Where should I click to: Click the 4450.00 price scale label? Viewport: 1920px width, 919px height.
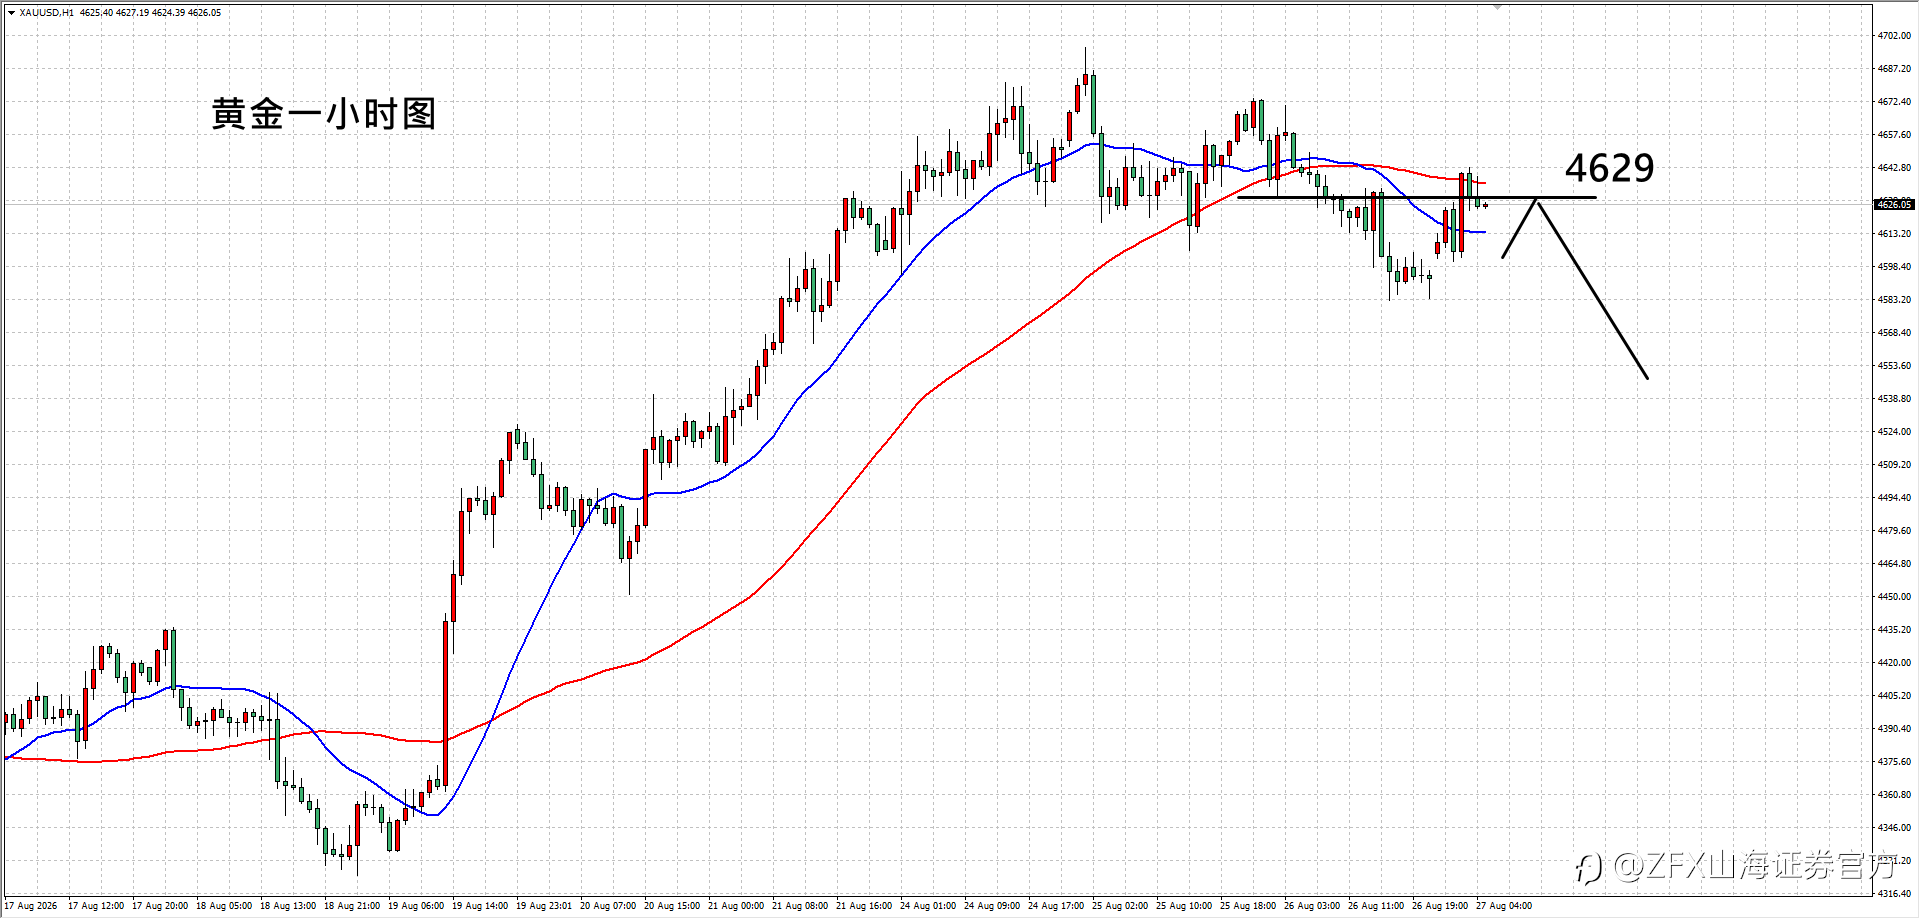click(1894, 597)
